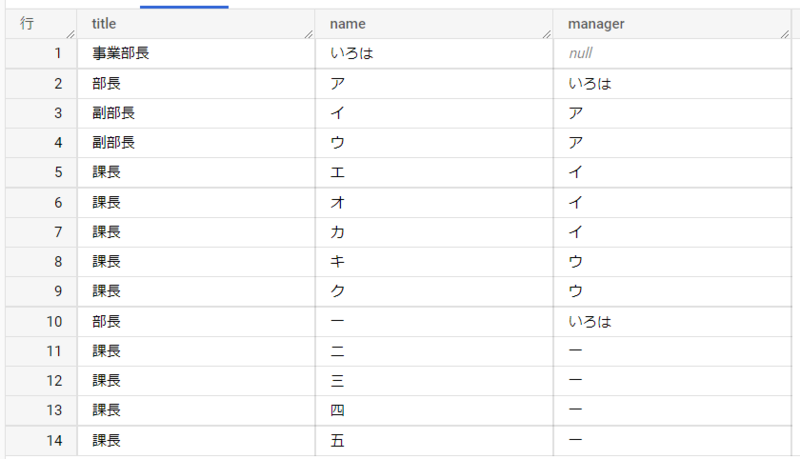Image resolution: width=800 pixels, height=459 pixels.
Task: Click the name column resize handle
Action: pyautogui.click(x=548, y=34)
